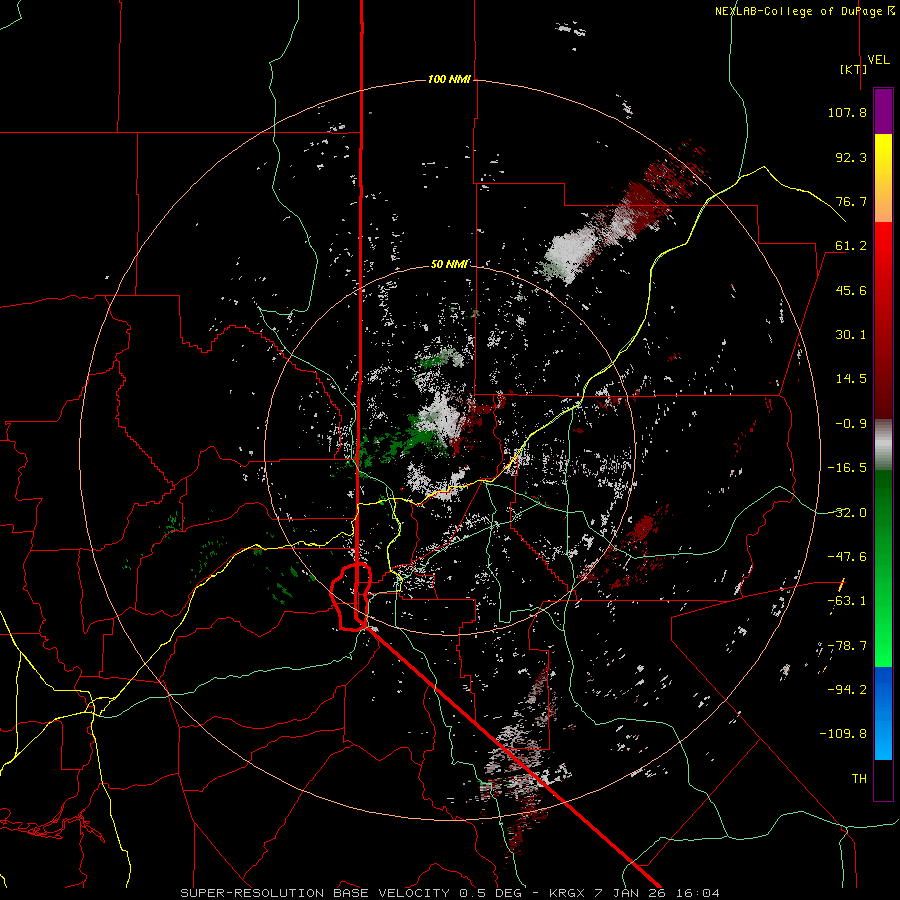Screen dimensions: 900x900
Task: Click the blue color bar segment
Action: tap(883, 713)
